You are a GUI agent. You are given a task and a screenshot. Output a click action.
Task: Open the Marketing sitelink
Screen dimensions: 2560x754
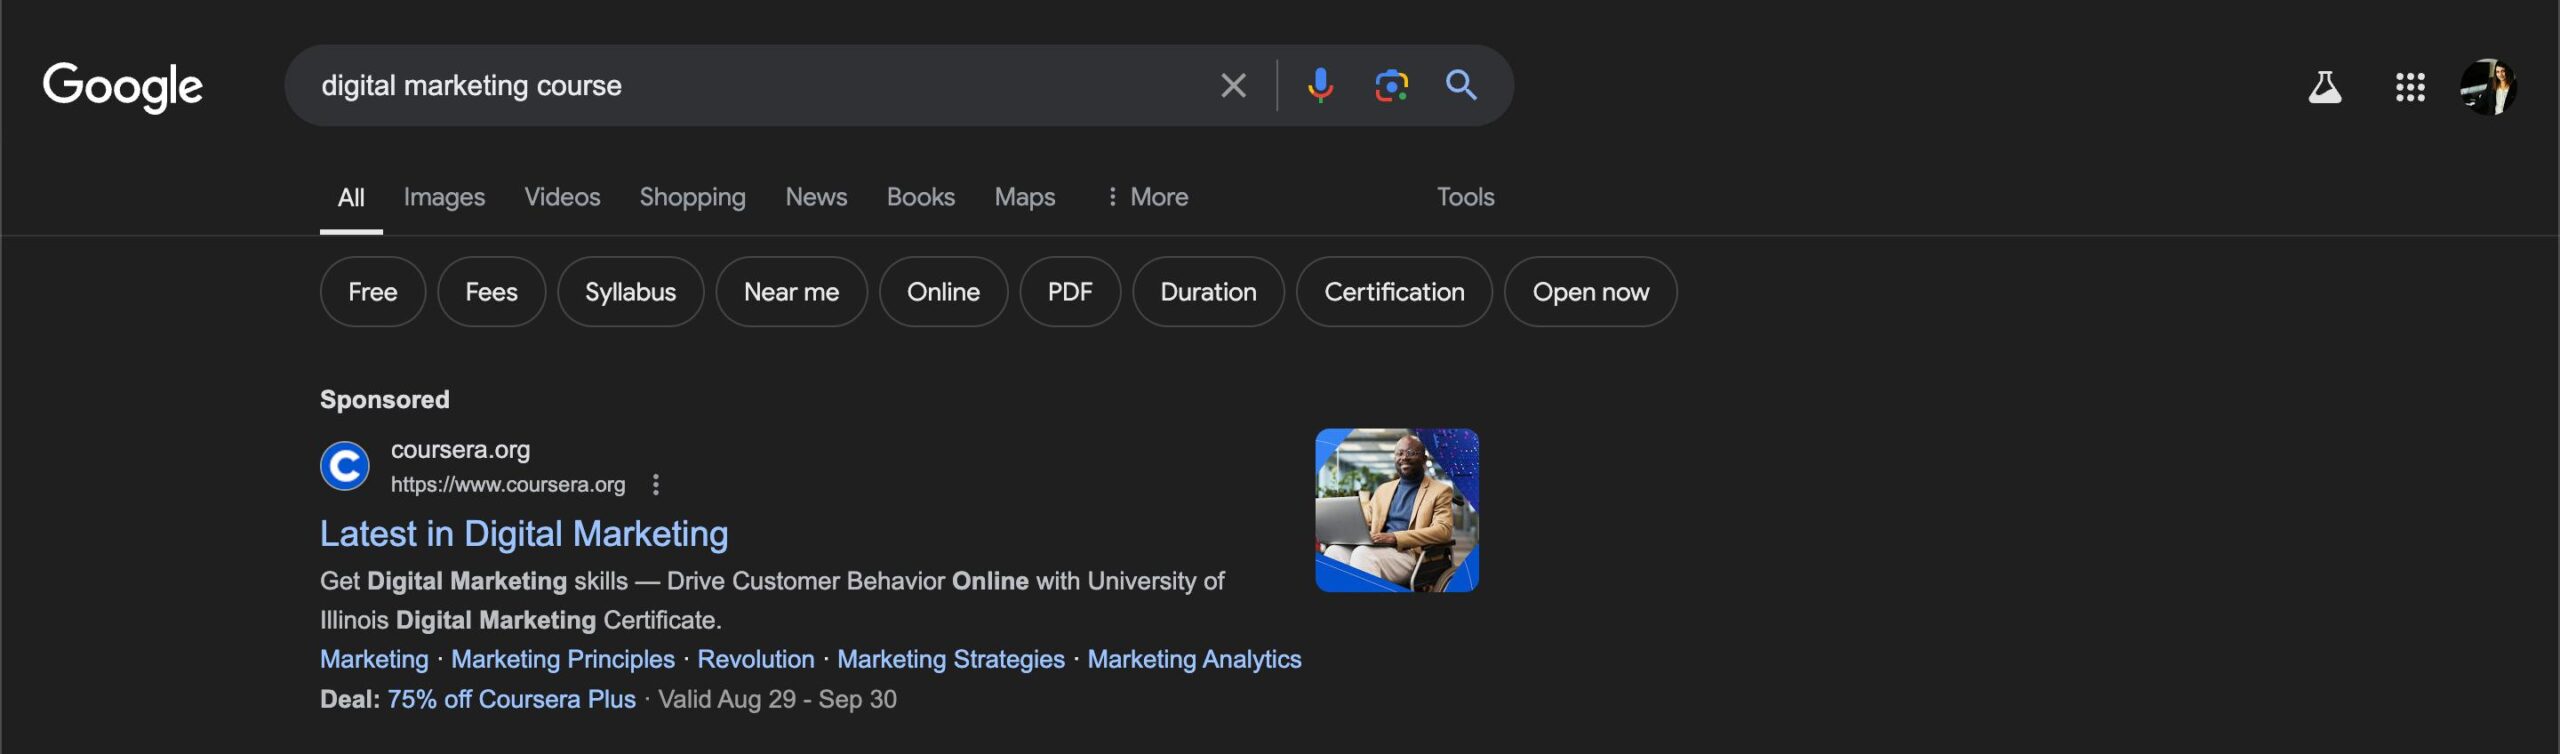pos(374,660)
